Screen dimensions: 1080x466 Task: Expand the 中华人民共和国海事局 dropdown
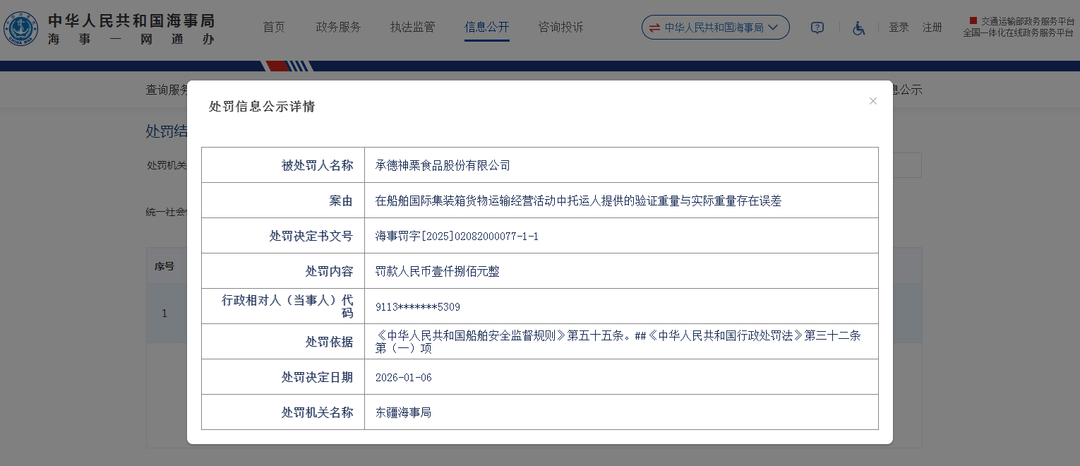(715, 28)
